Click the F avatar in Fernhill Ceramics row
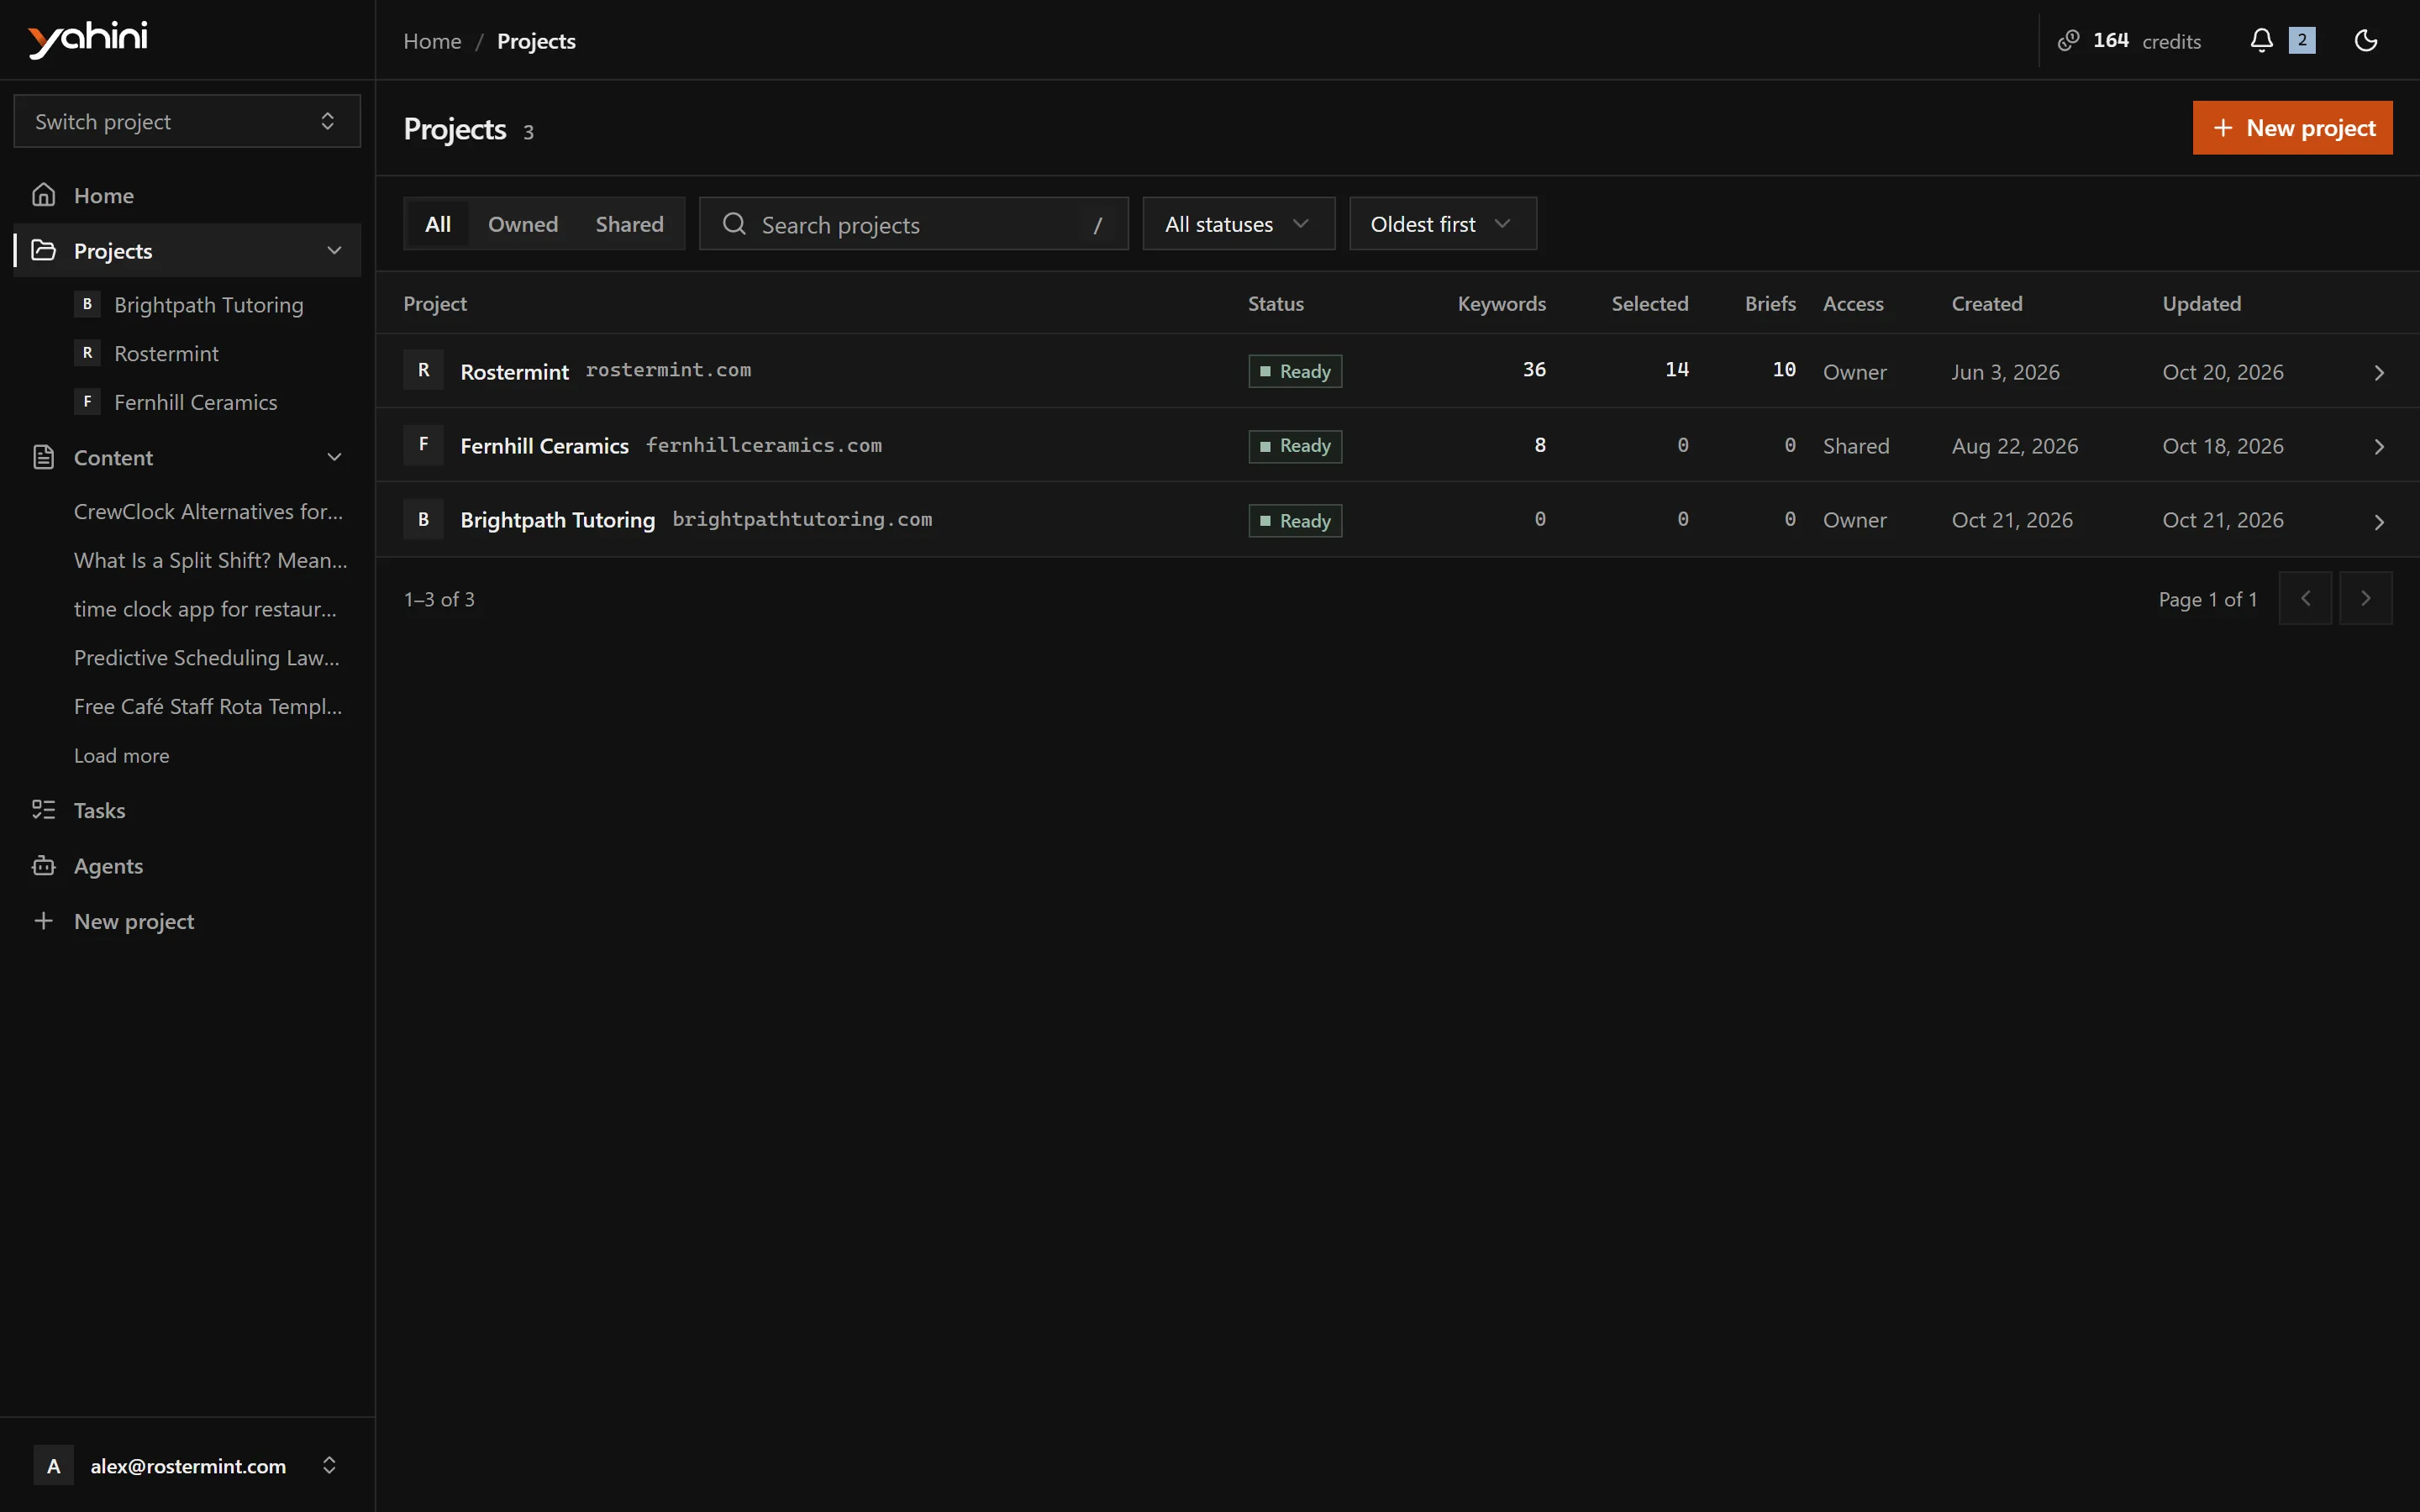Viewport: 2420px width, 1512px height. 423,444
